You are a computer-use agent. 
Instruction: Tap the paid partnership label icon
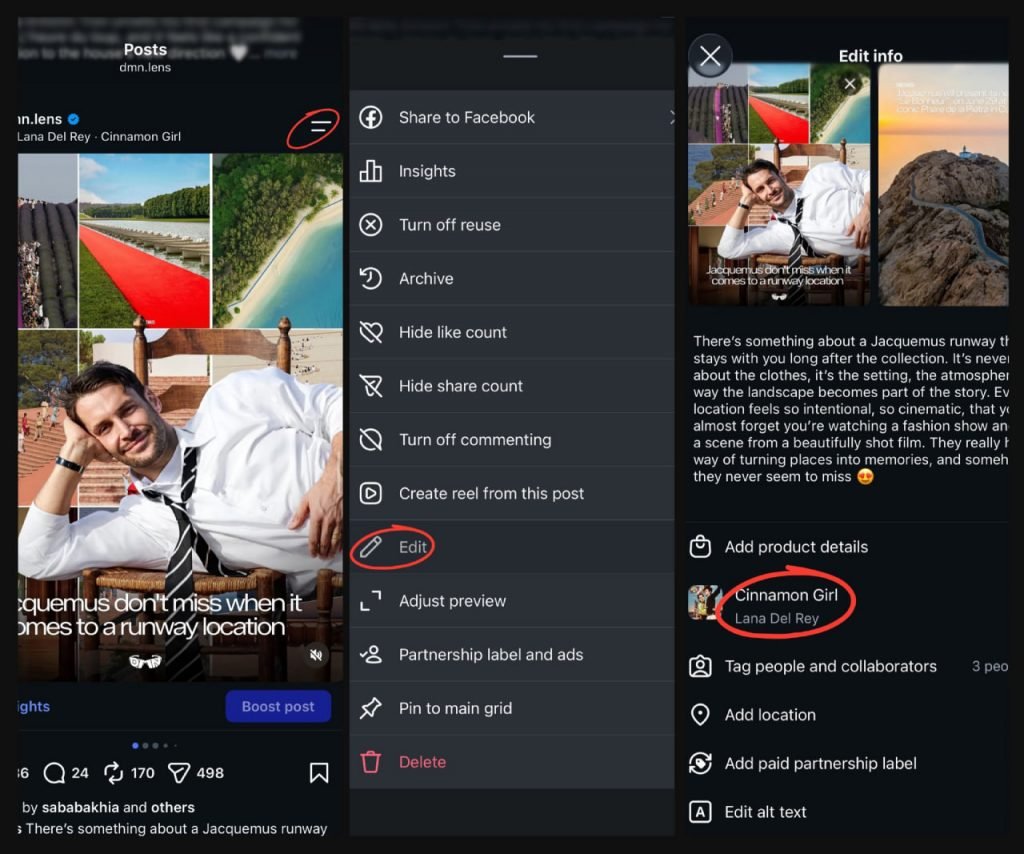[x=700, y=763]
